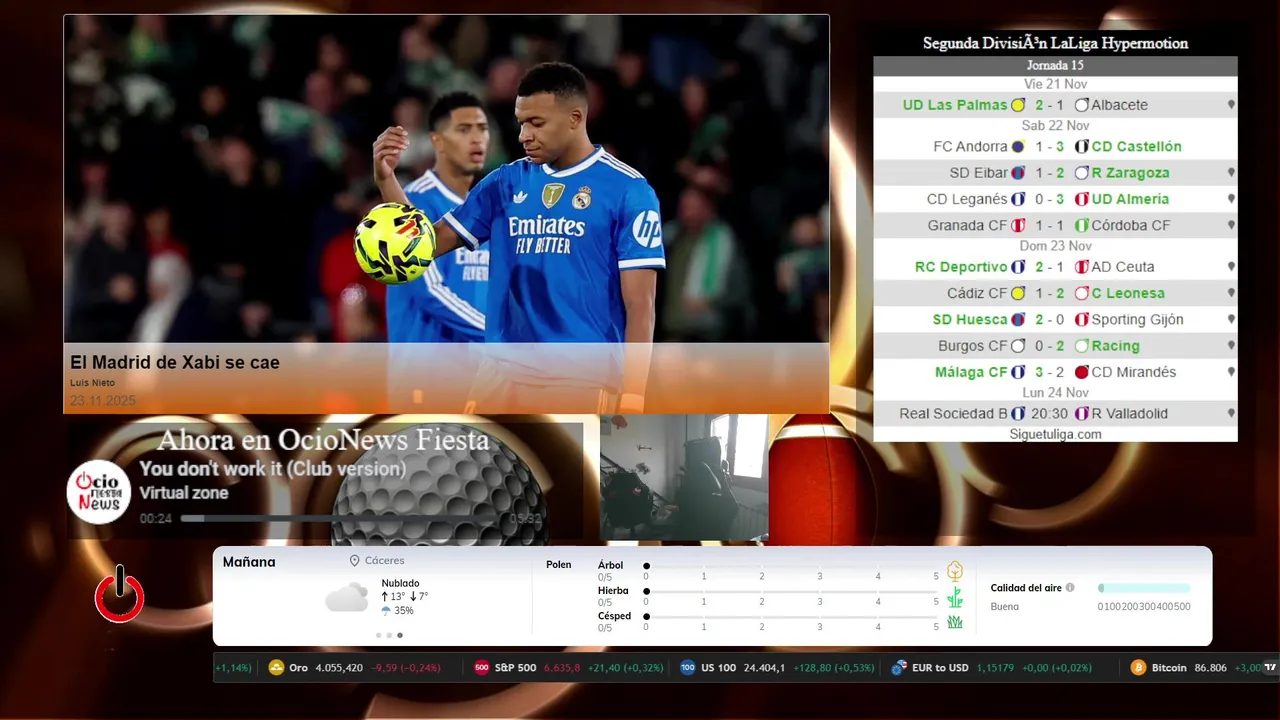The image size is (1280, 720).
Task: Click the Oro price 4.055,420
Action: [339, 668]
